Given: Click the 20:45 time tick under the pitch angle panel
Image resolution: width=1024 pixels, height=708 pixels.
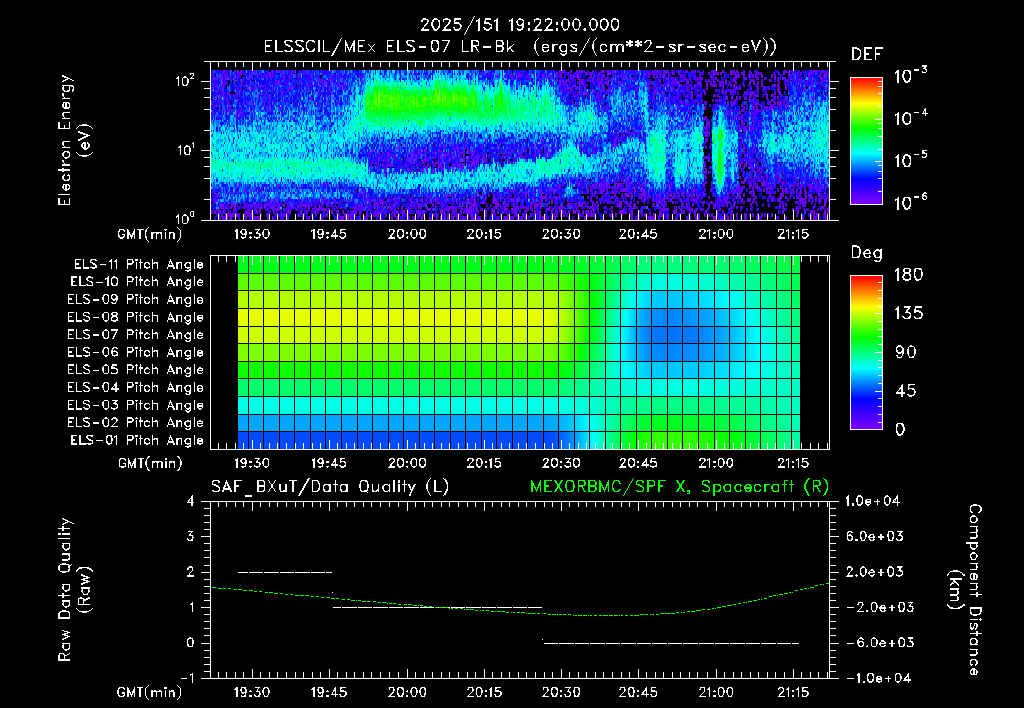Looking at the screenshot, I should [638, 463].
